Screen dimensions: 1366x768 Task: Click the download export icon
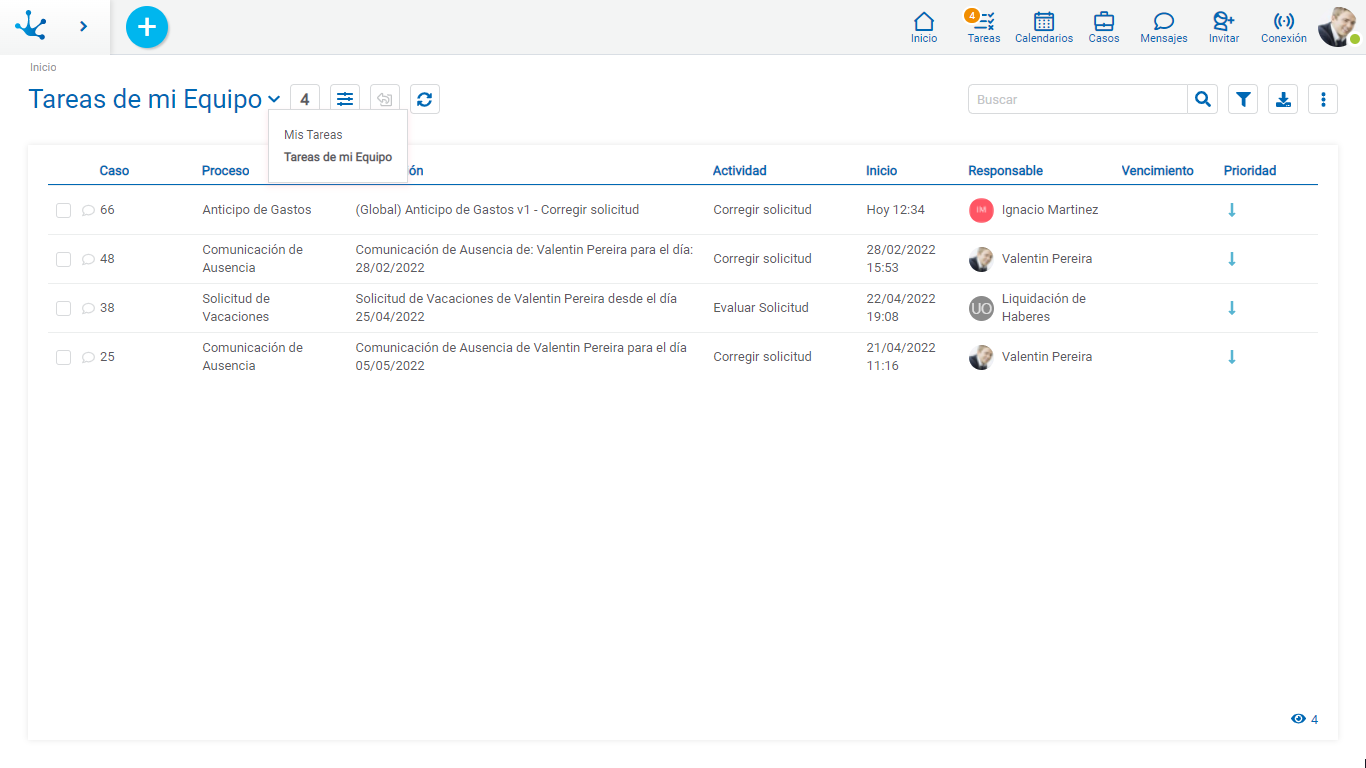tap(1283, 99)
